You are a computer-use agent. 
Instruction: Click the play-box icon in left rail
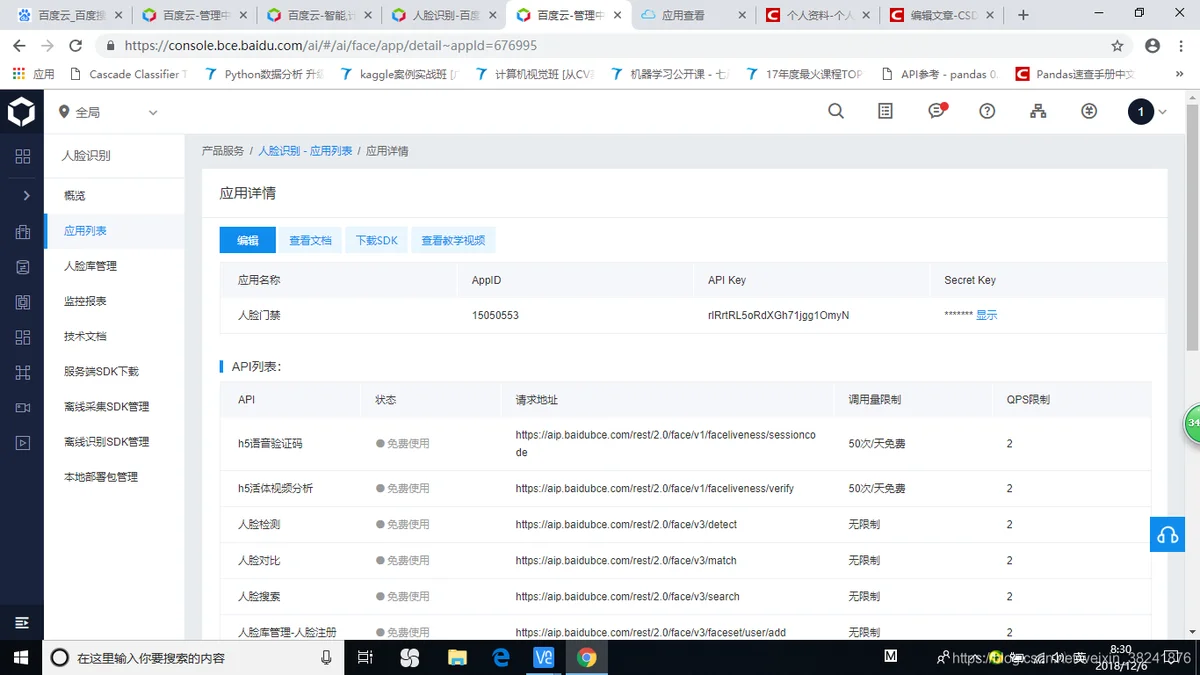(x=22, y=443)
